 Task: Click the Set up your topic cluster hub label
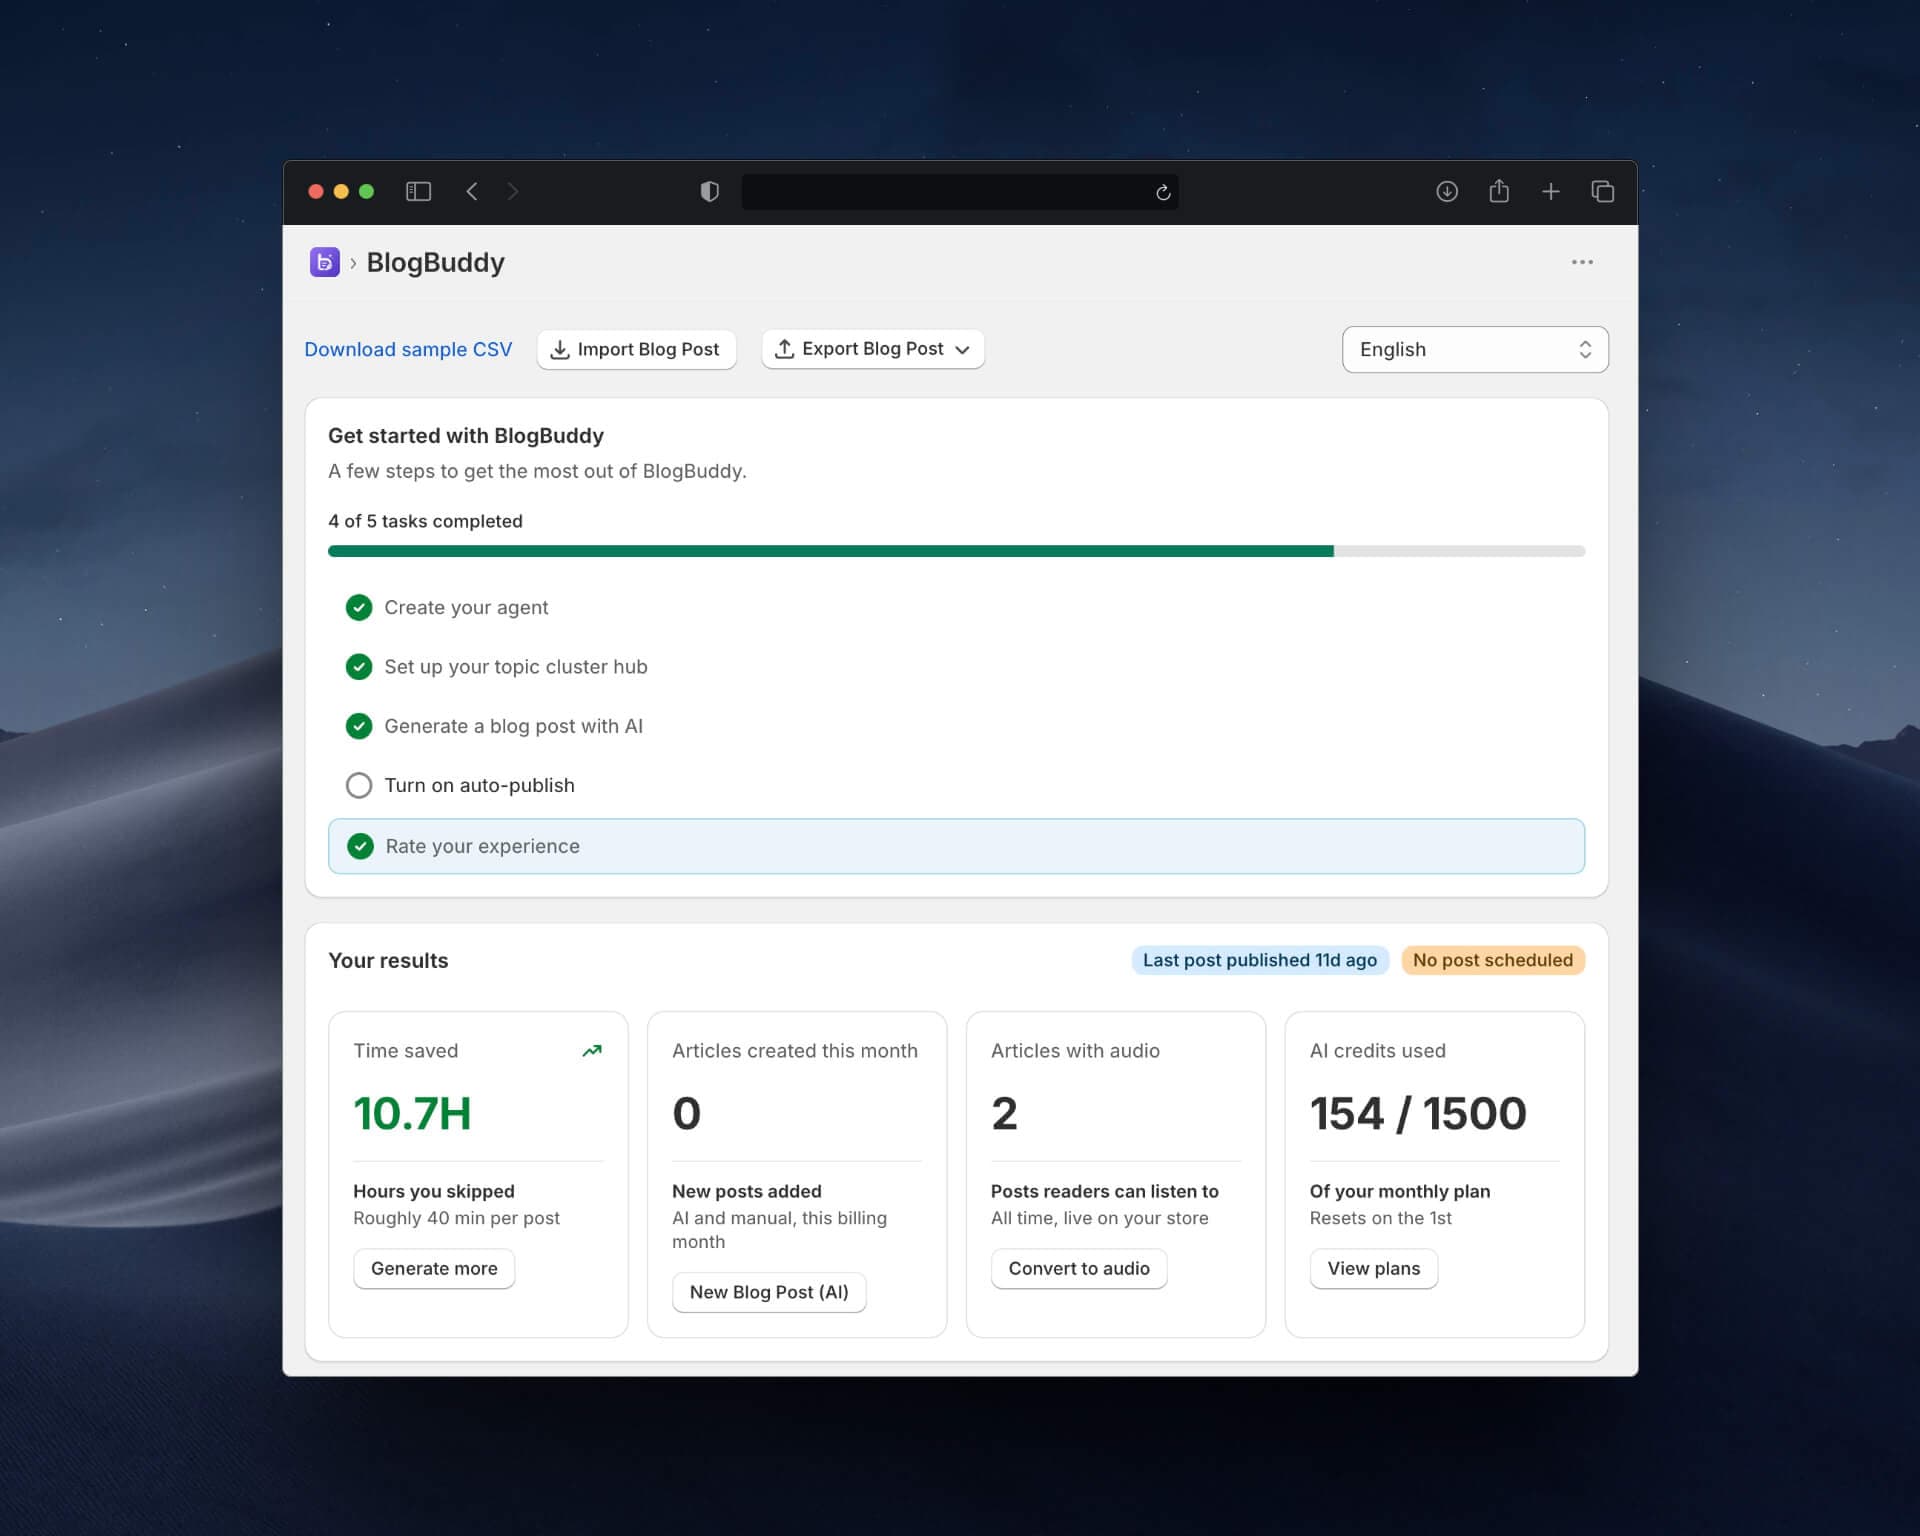pos(516,666)
